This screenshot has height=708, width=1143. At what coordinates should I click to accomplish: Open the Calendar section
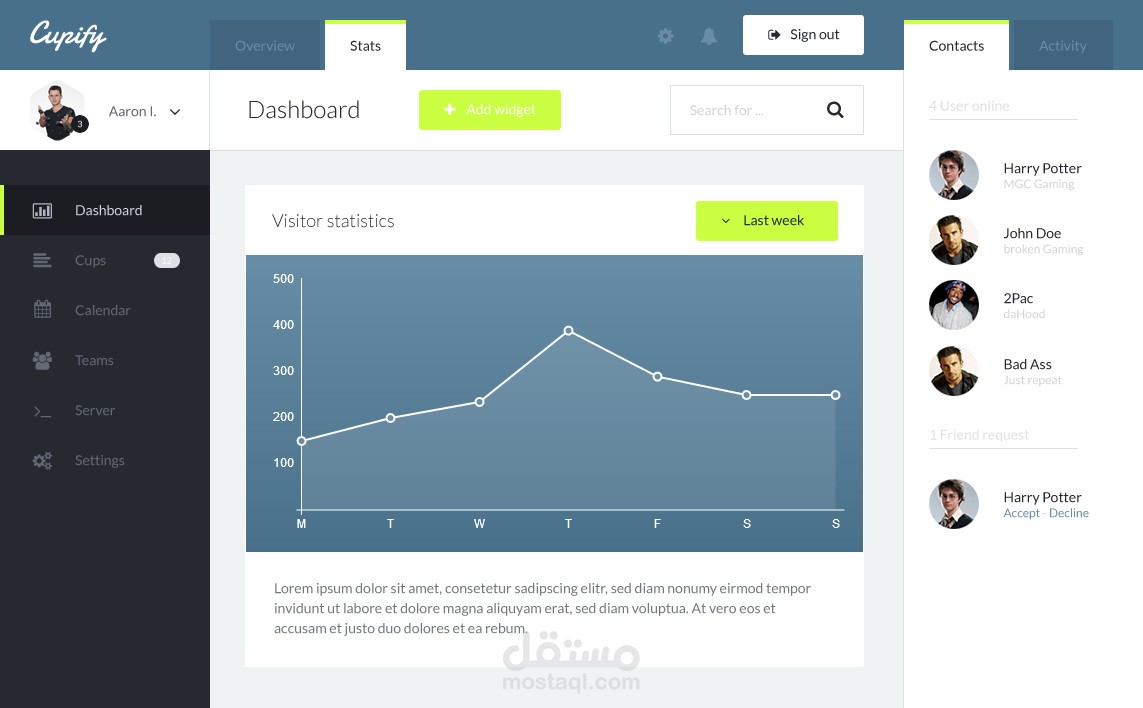pos(42,309)
